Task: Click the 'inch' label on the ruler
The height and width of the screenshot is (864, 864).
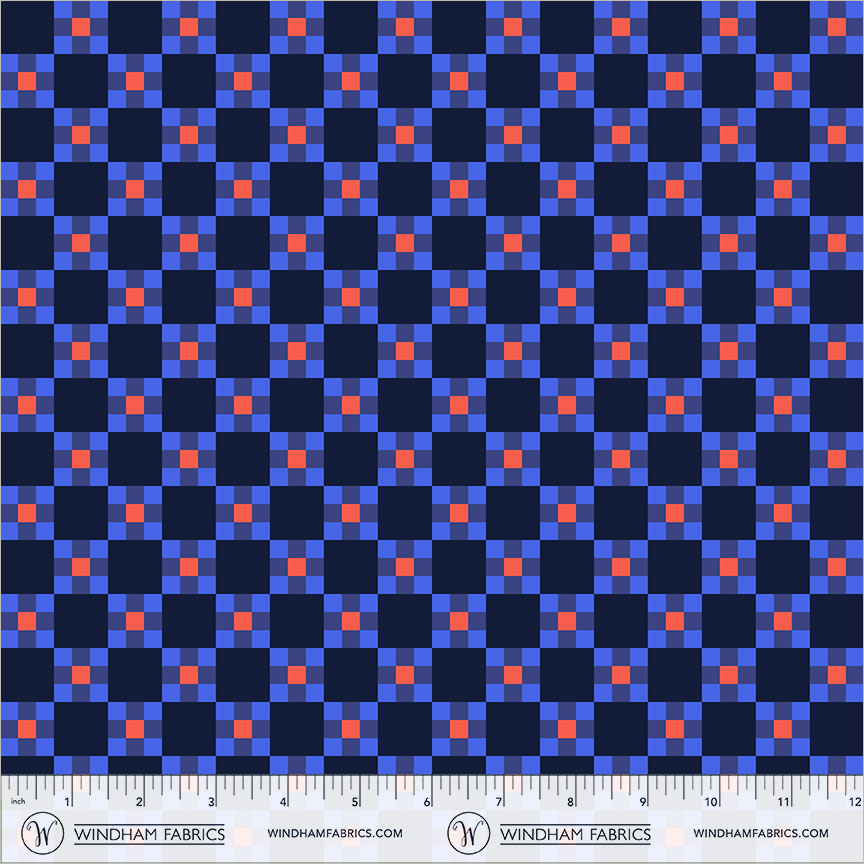Action: coord(17,802)
